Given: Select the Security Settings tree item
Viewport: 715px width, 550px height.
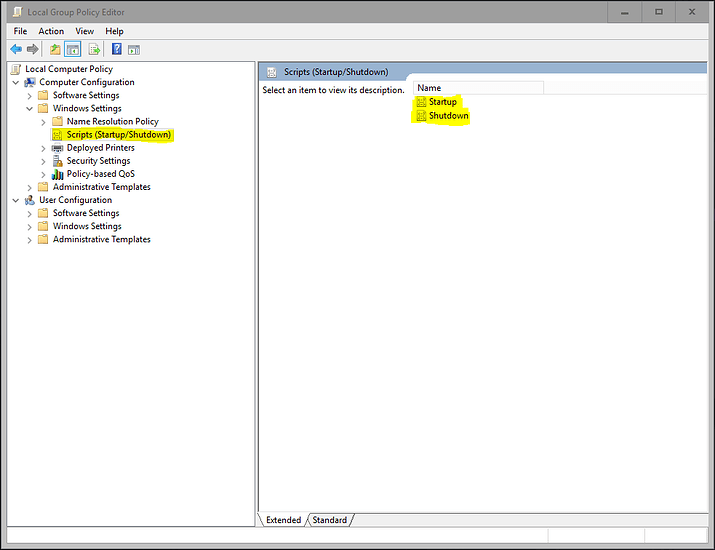Looking at the screenshot, I should [98, 161].
